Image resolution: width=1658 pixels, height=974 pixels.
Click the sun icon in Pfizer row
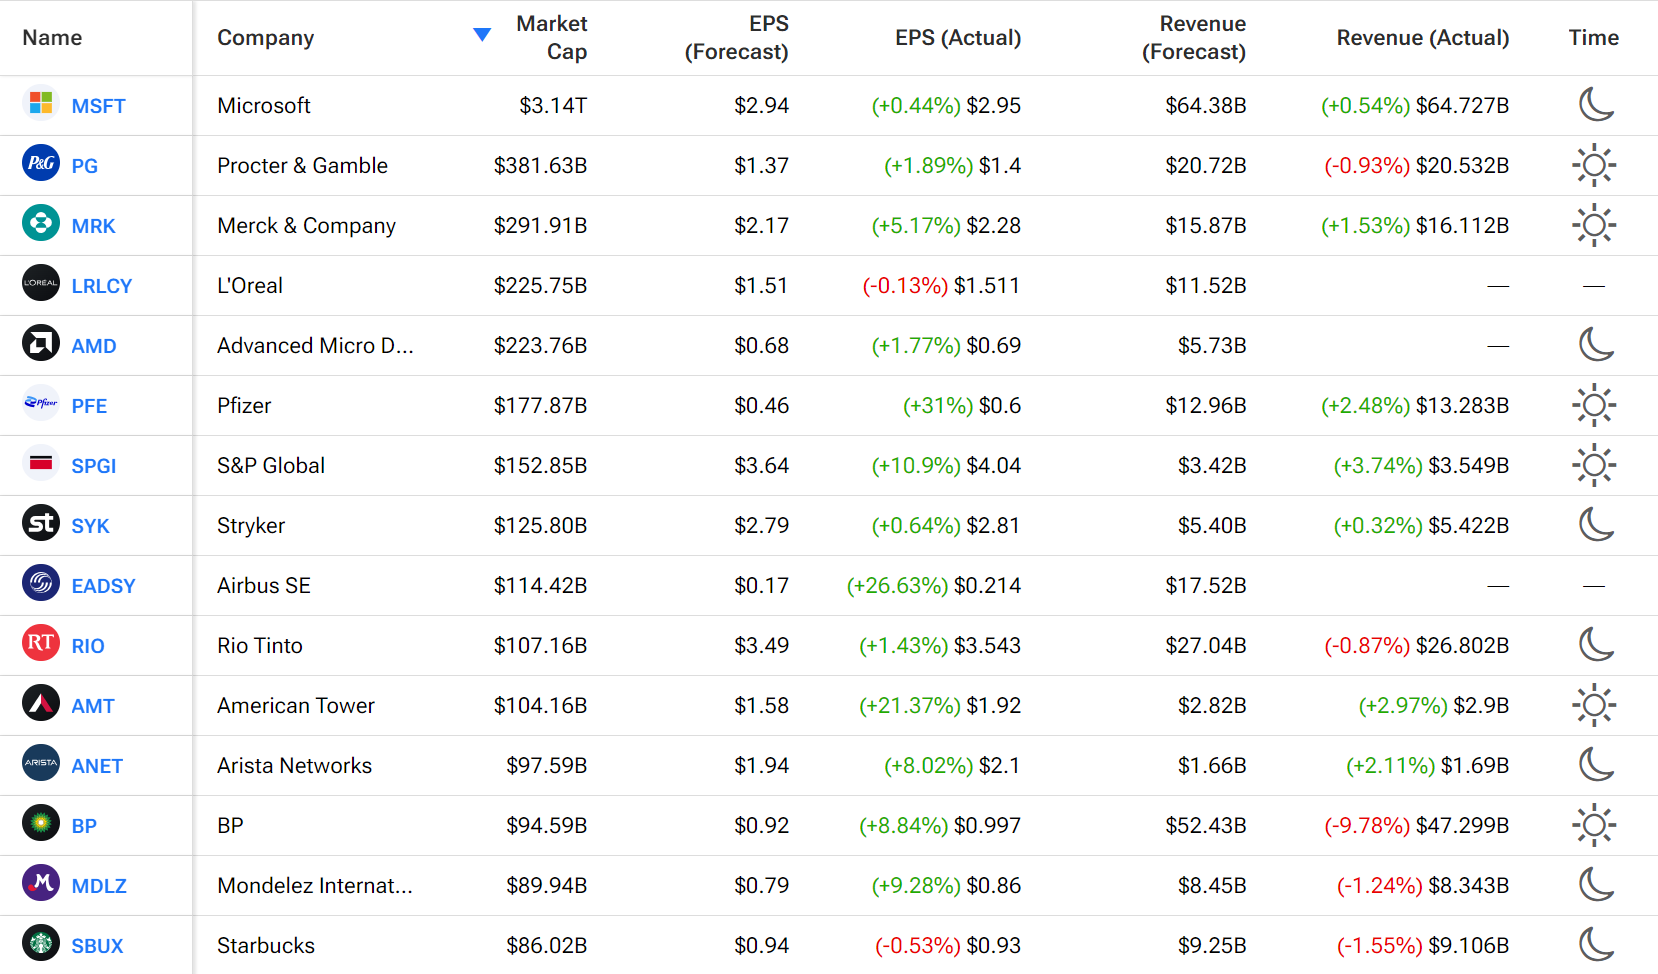point(1594,405)
